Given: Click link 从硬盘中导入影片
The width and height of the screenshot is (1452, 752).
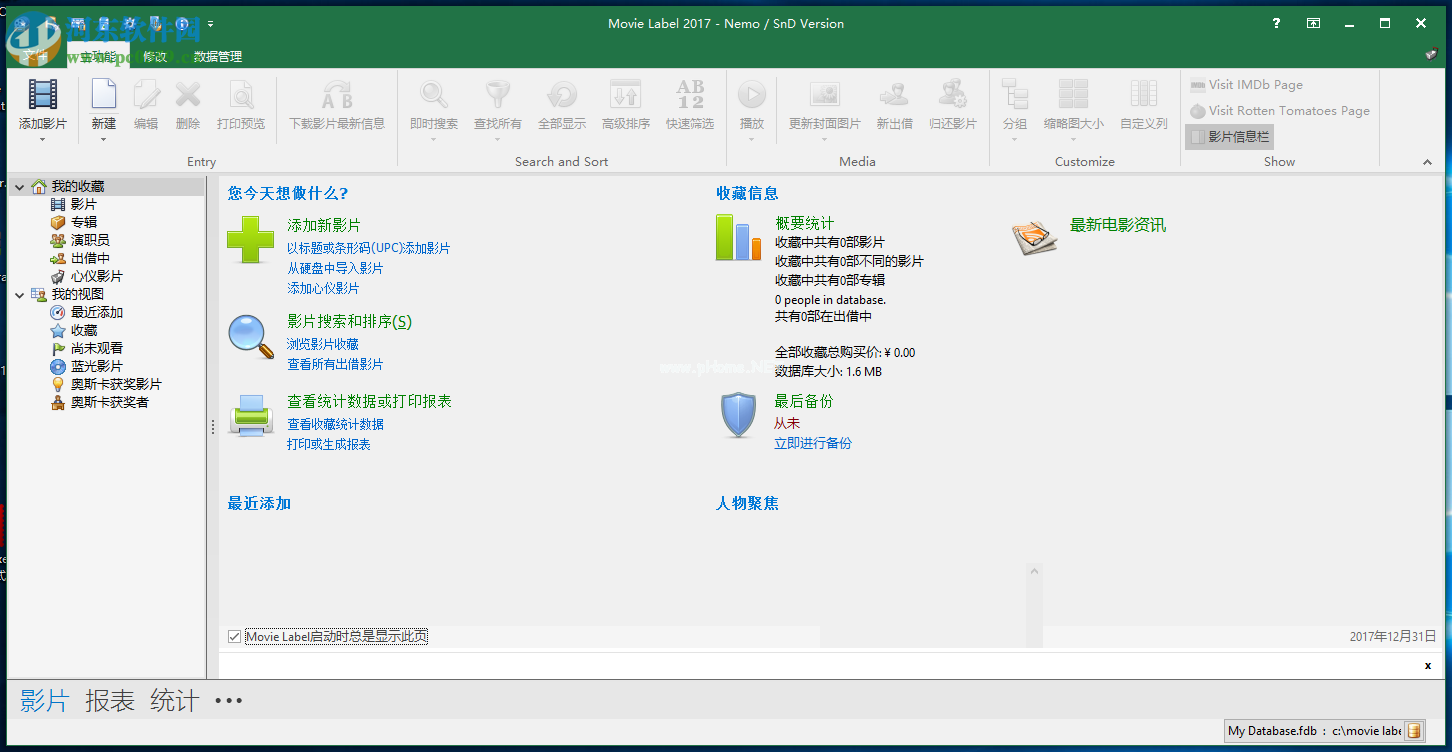Looking at the screenshot, I should [x=335, y=268].
